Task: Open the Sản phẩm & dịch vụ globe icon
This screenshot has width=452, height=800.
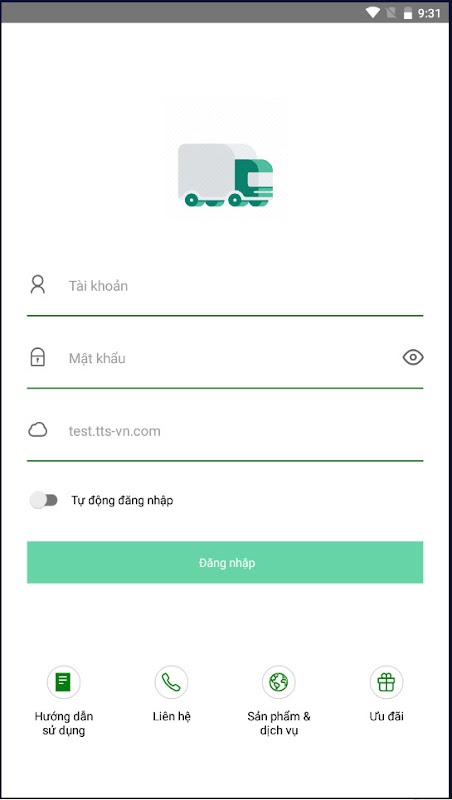Action: click(x=279, y=682)
